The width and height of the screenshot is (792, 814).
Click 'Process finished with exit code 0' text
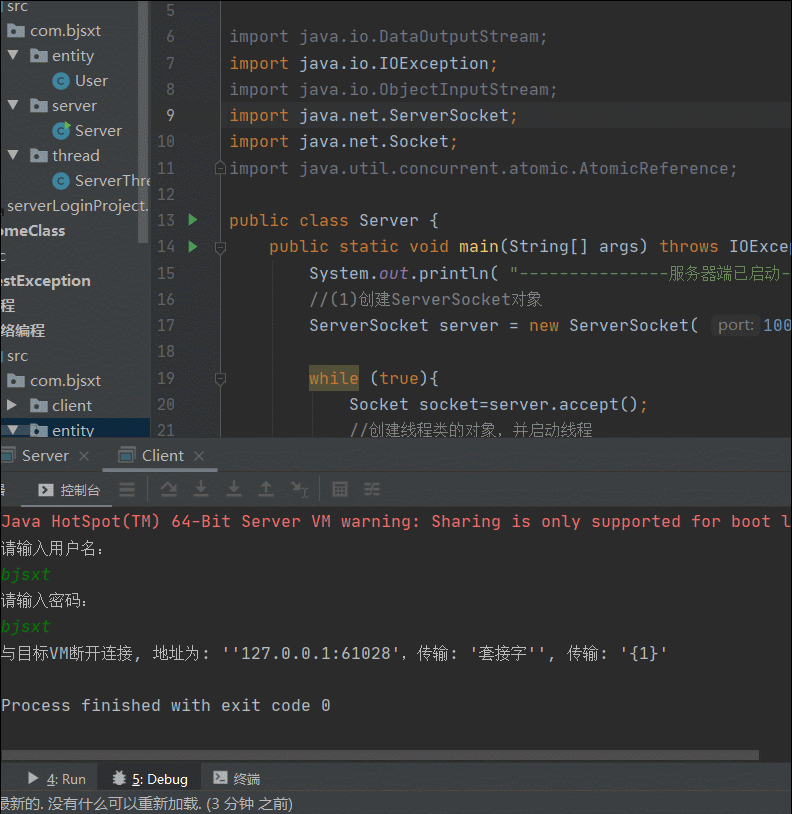tap(166, 705)
